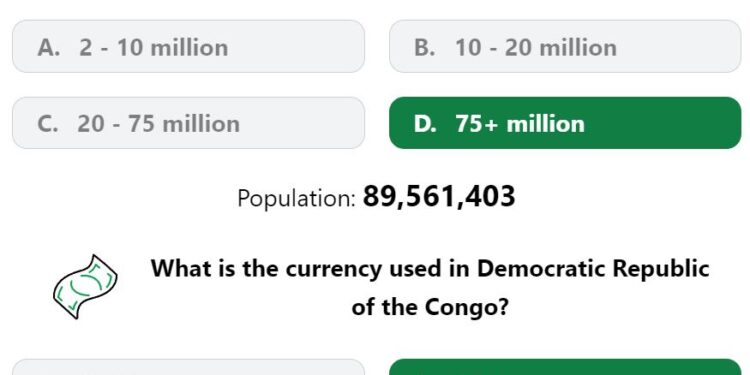This screenshot has width=750, height=375.
Task: Click the words "of the Congo?"
Action: click(430, 307)
